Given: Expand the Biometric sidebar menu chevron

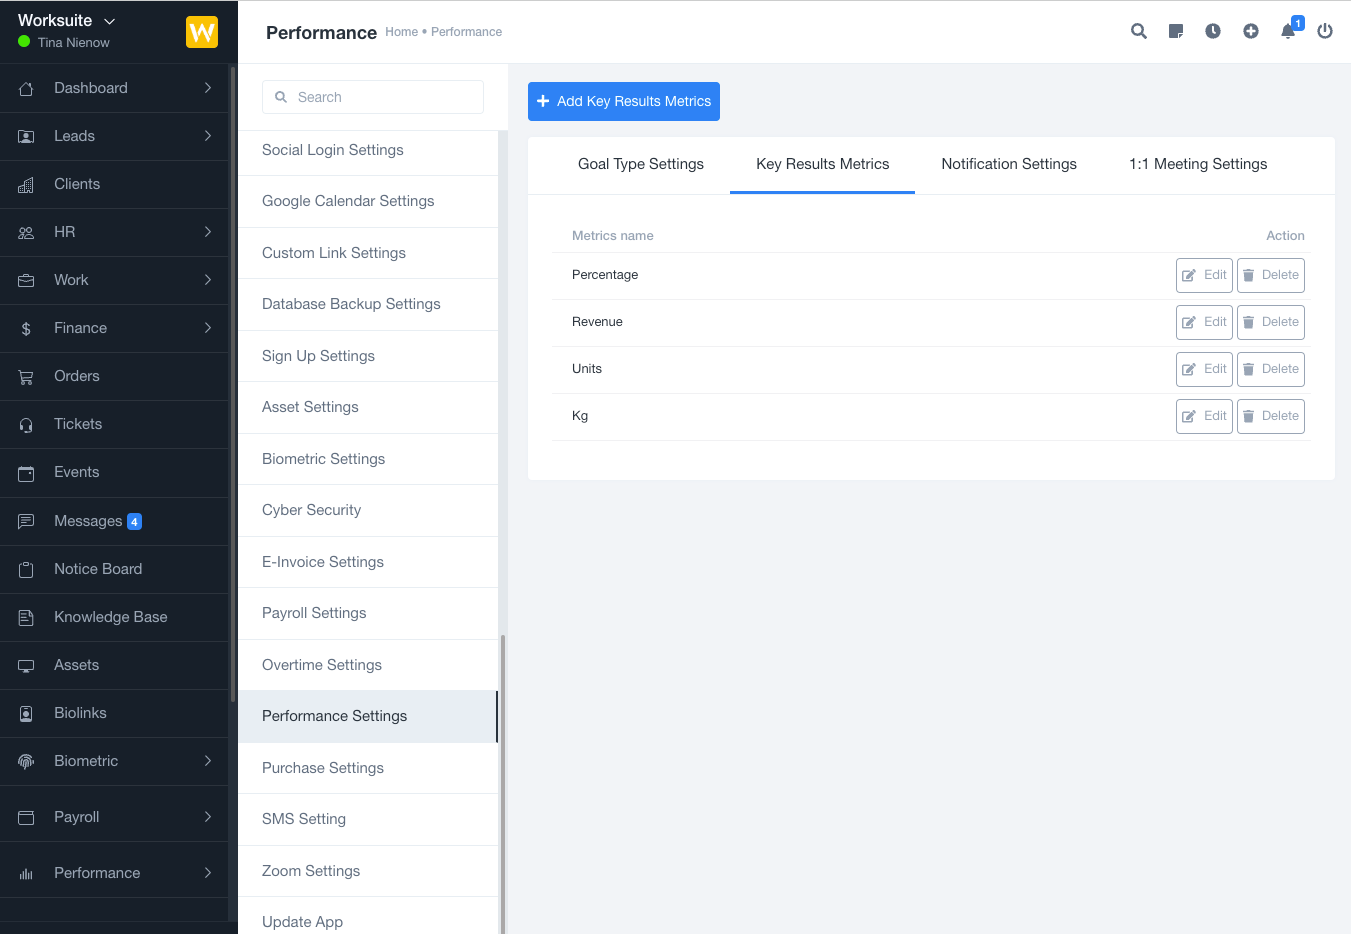Looking at the screenshot, I should click(208, 761).
